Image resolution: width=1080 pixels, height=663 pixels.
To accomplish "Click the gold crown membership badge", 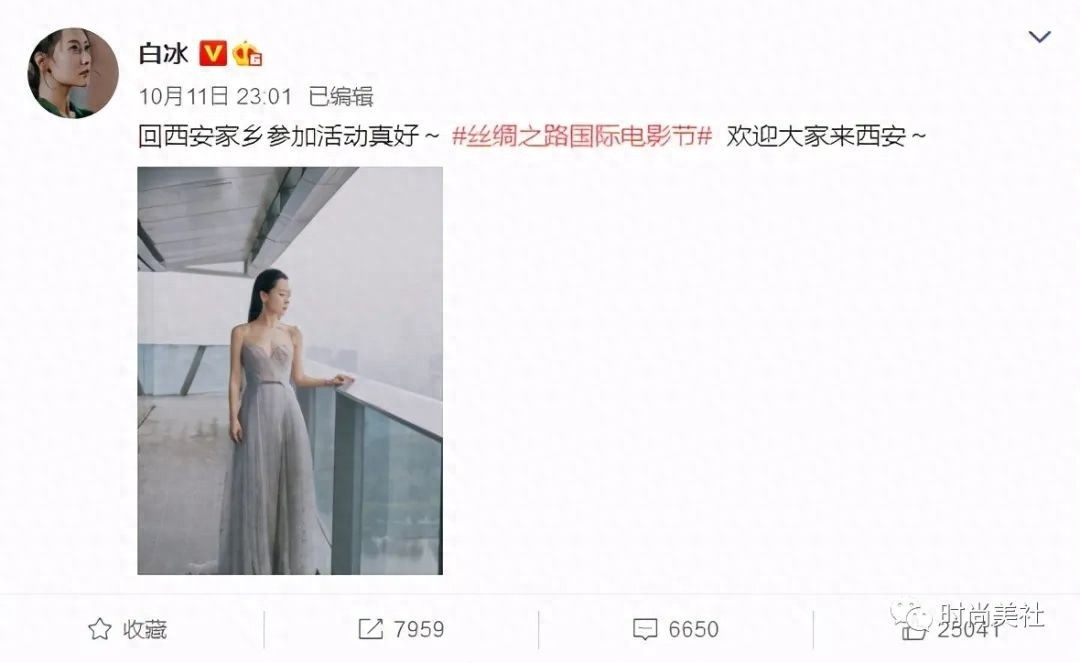I will tap(247, 54).
